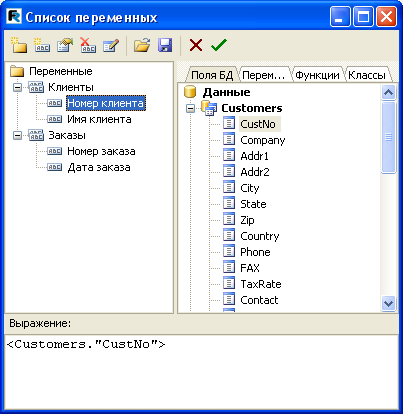Click the scrollbar thumb in fields list
Viewport: 403px width, 414px height.
(388, 137)
